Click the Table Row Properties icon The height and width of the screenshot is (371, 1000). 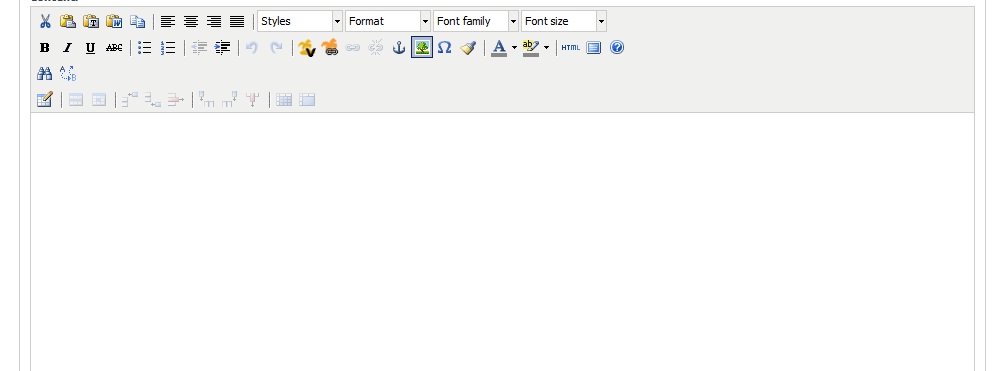coord(76,99)
